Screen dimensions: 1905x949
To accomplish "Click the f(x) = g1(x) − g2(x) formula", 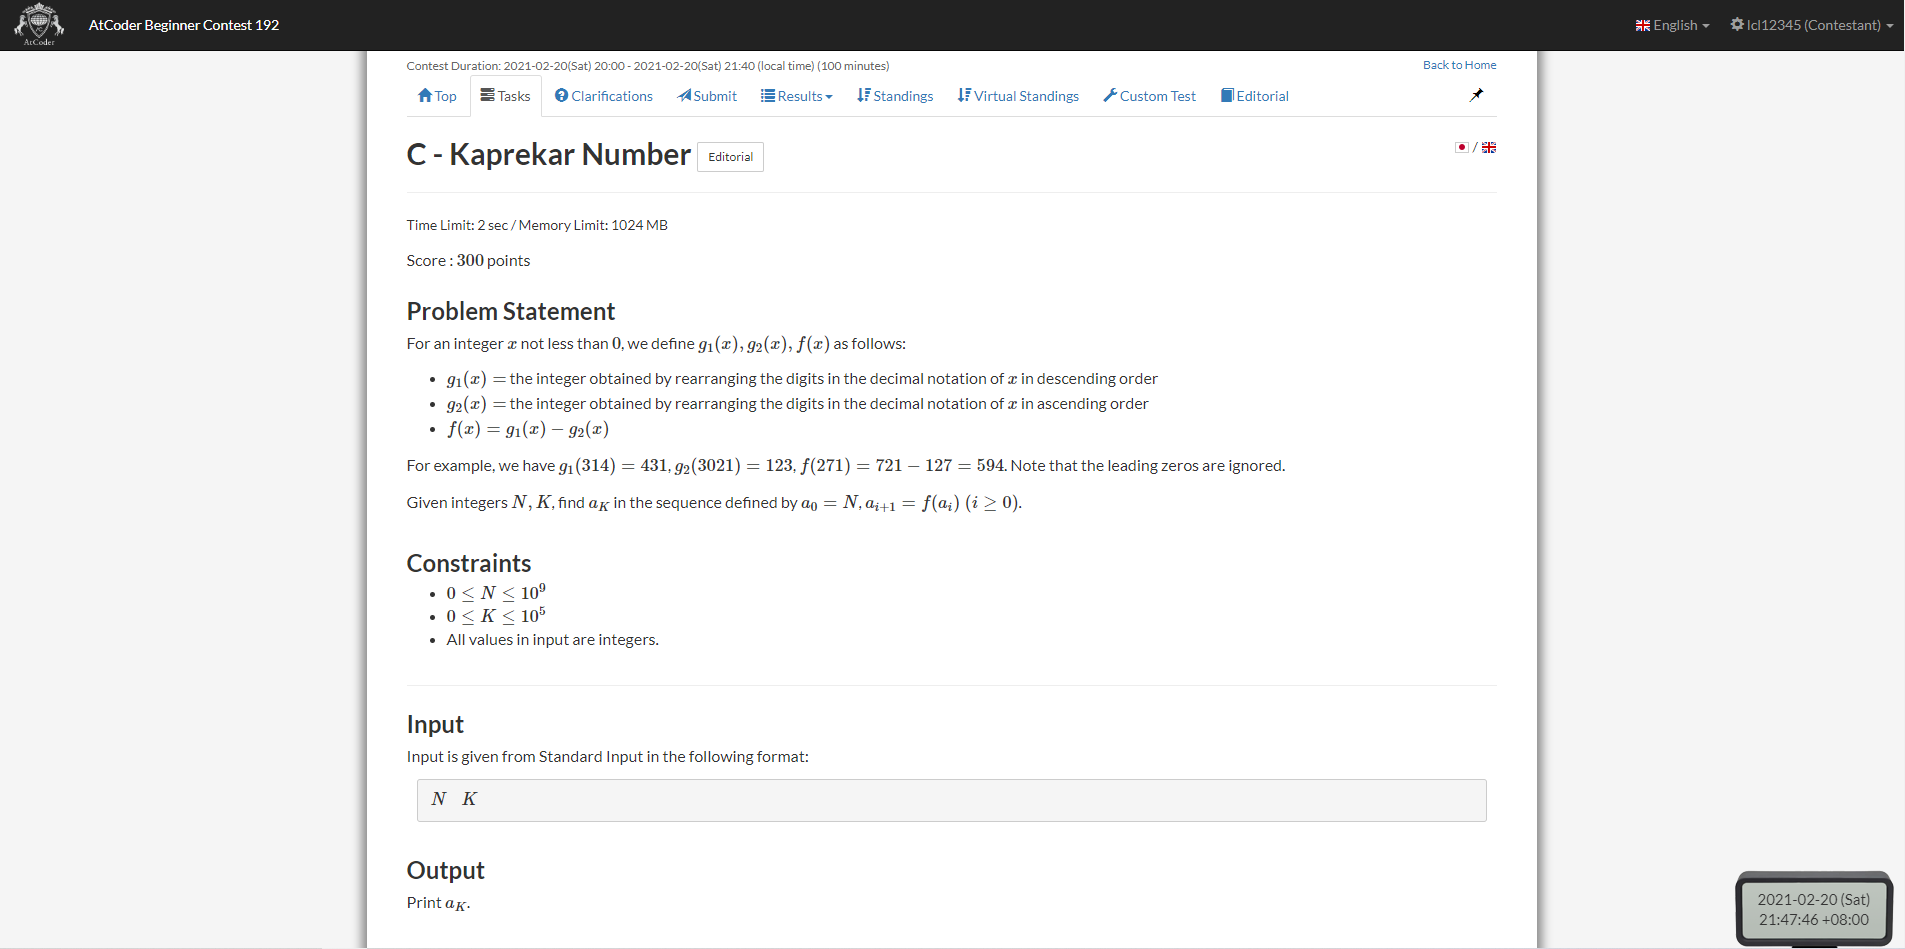I will (528, 429).
